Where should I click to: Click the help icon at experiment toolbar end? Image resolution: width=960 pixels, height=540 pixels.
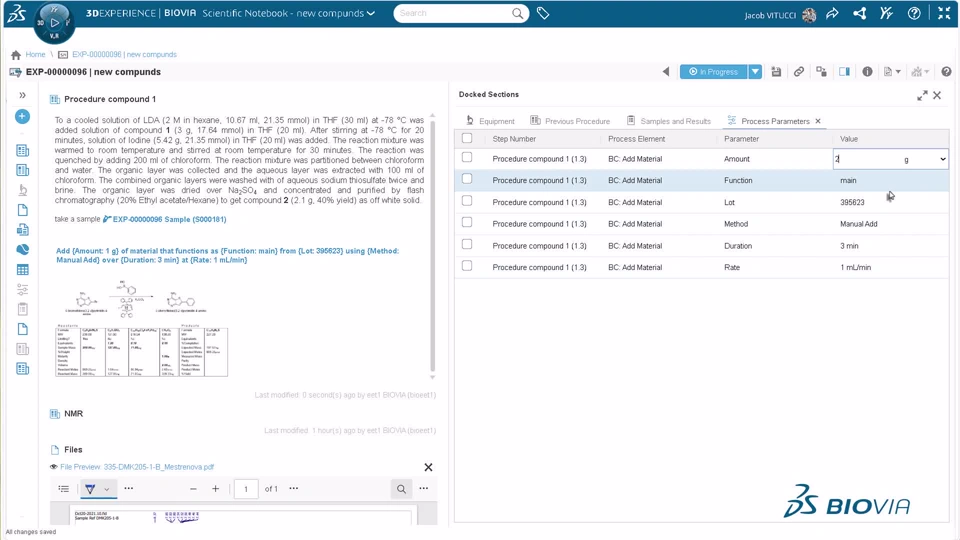(947, 72)
